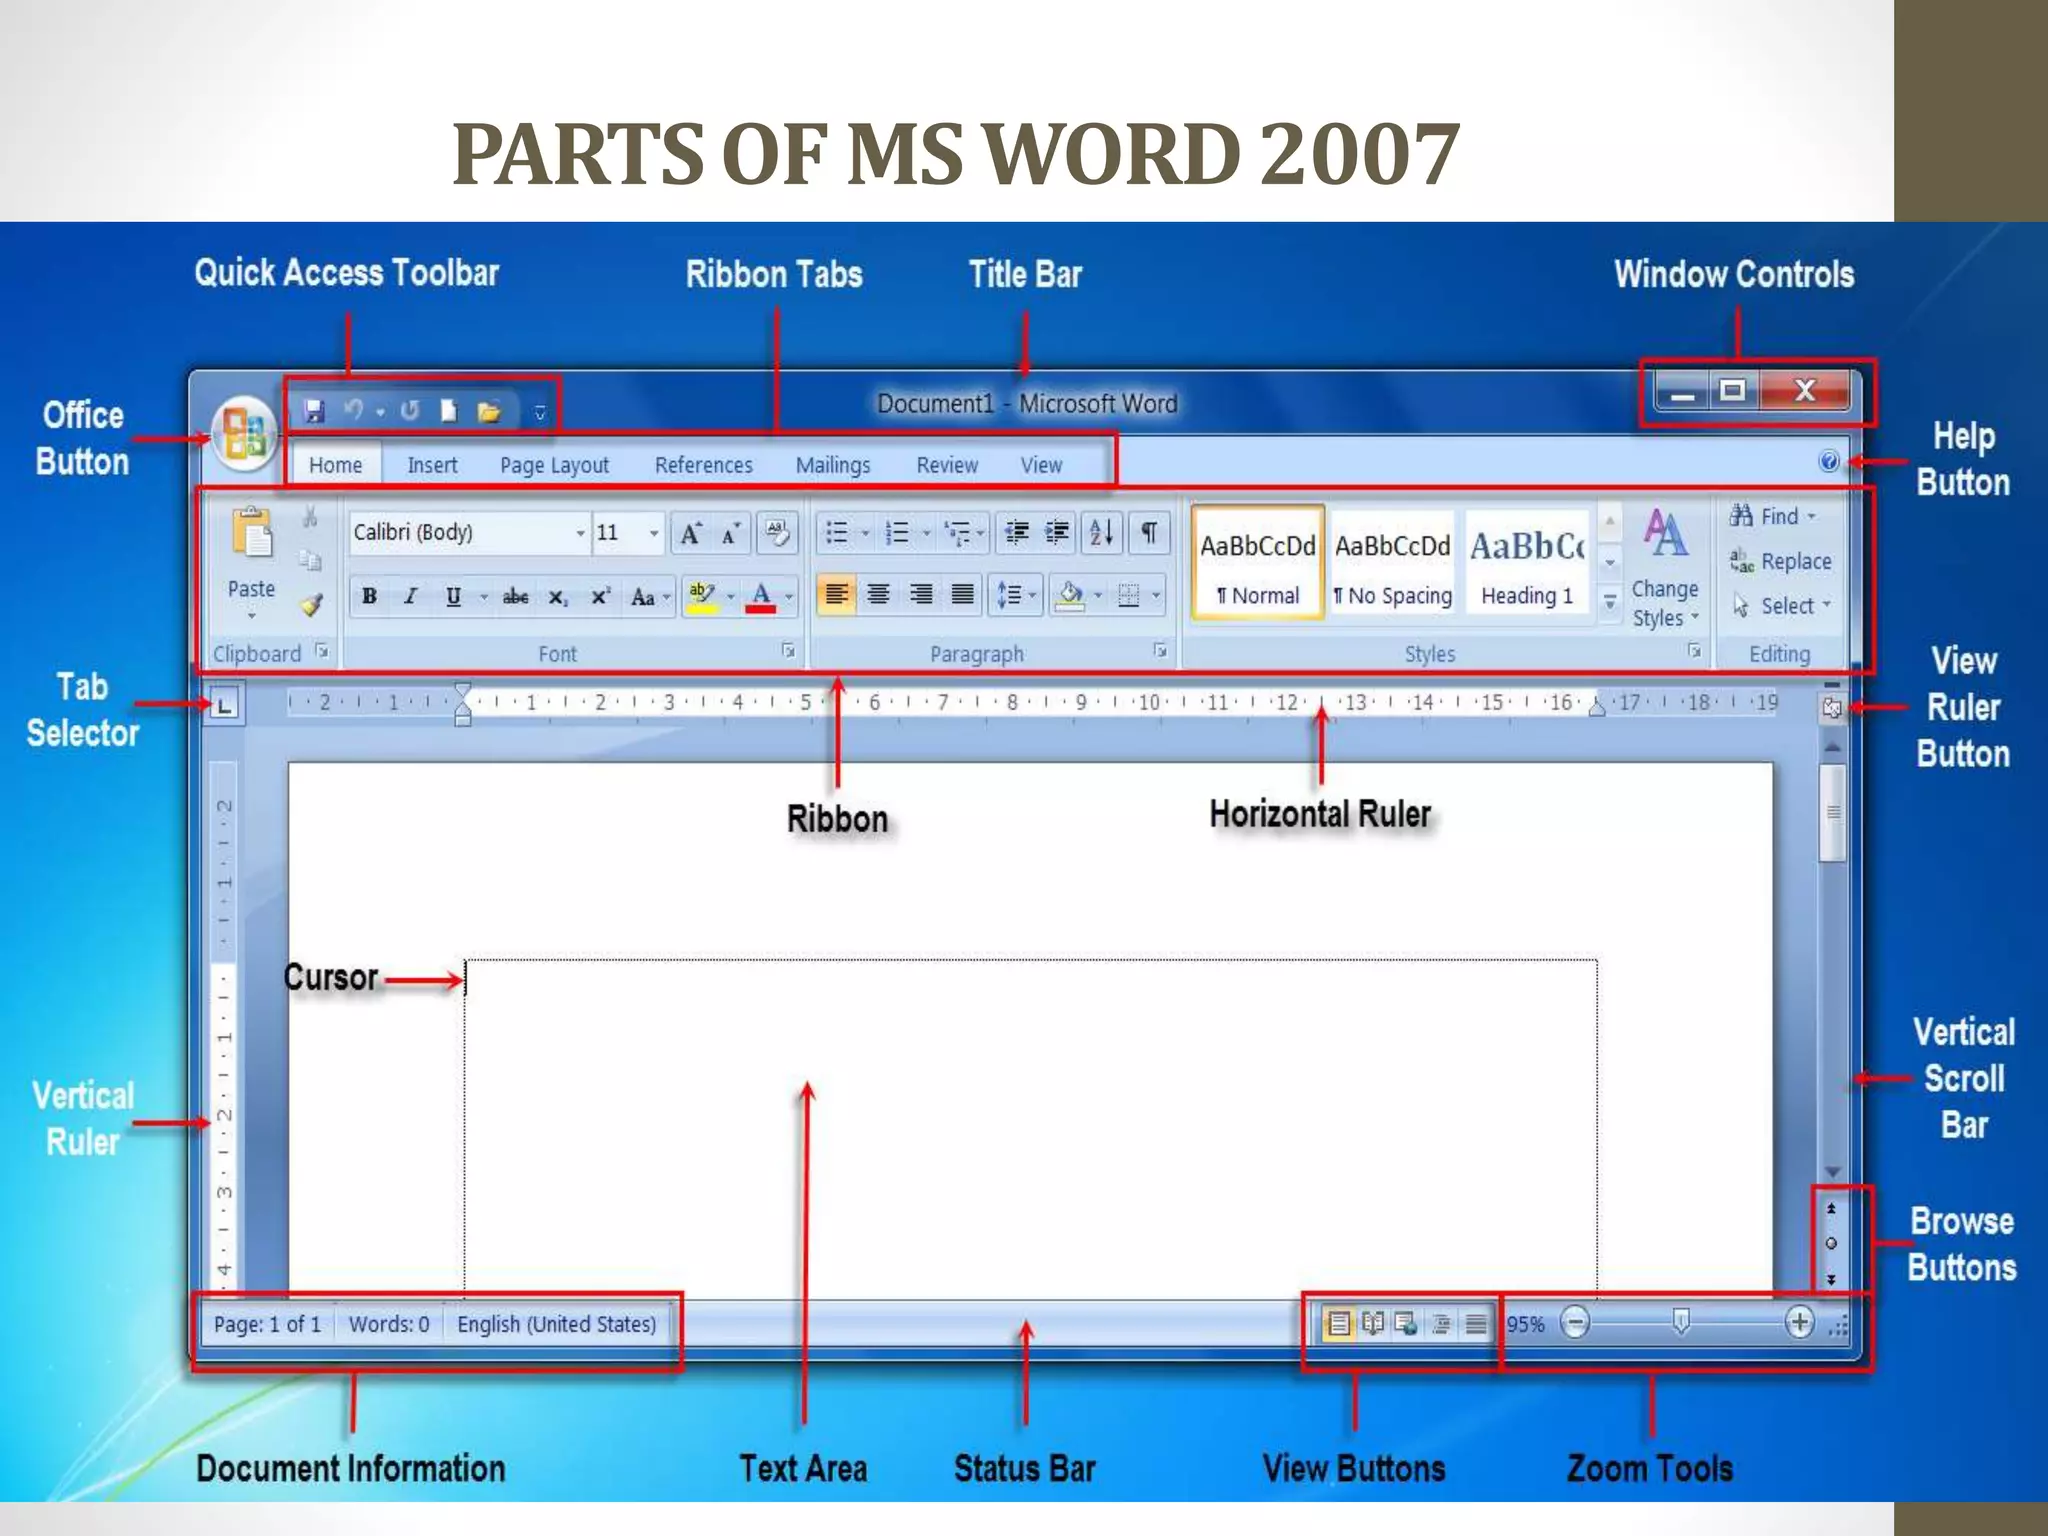Click the Decrease Indent icon

(1016, 533)
